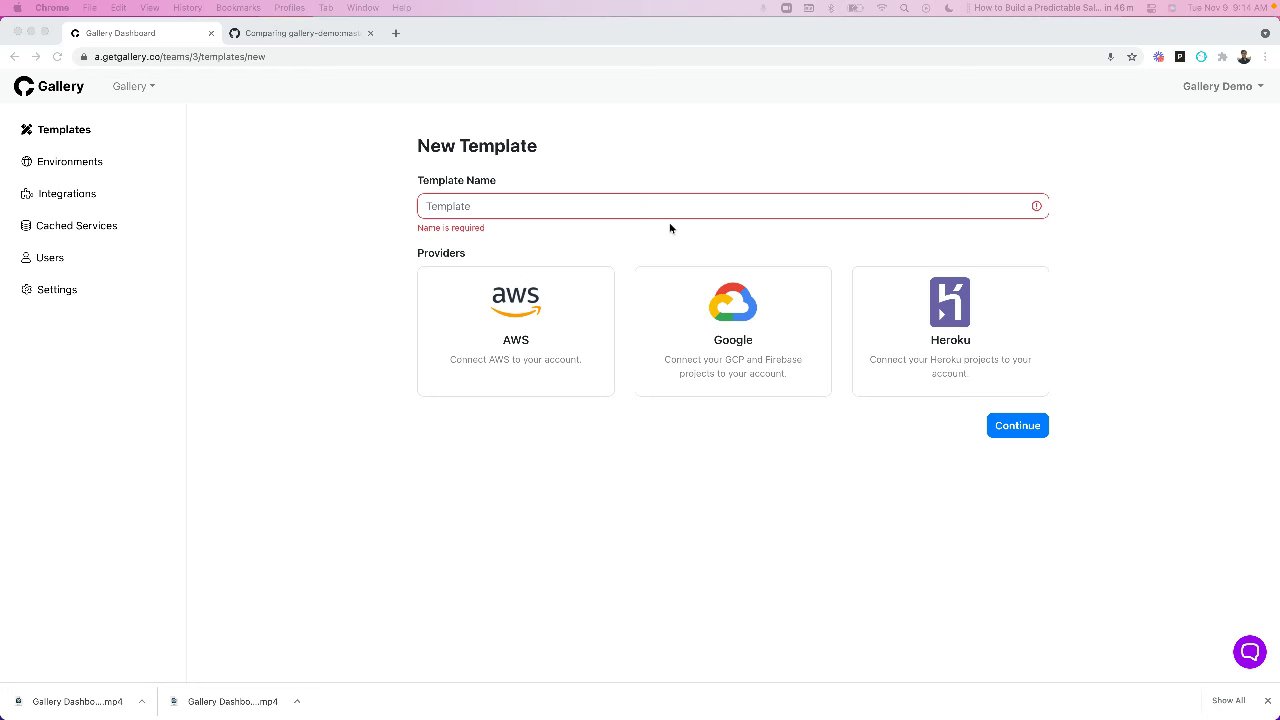Open Users in the sidebar
The height and width of the screenshot is (720, 1280).
pos(42,257)
